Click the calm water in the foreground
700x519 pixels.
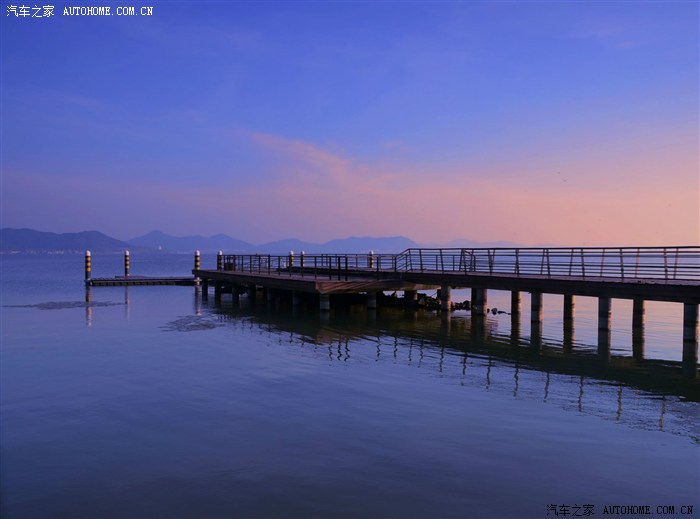[x=300, y=450]
